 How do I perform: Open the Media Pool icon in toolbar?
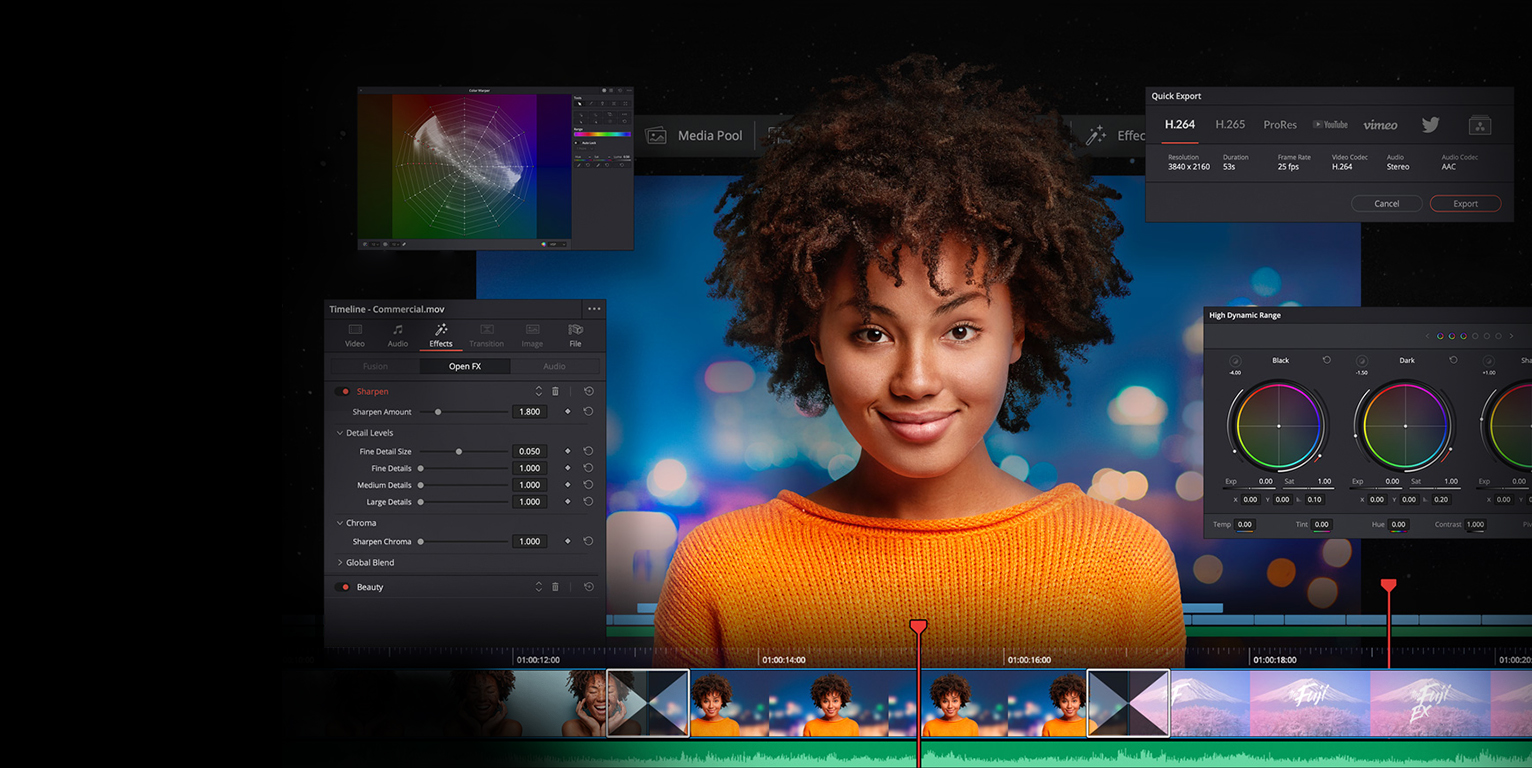coord(656,136)
